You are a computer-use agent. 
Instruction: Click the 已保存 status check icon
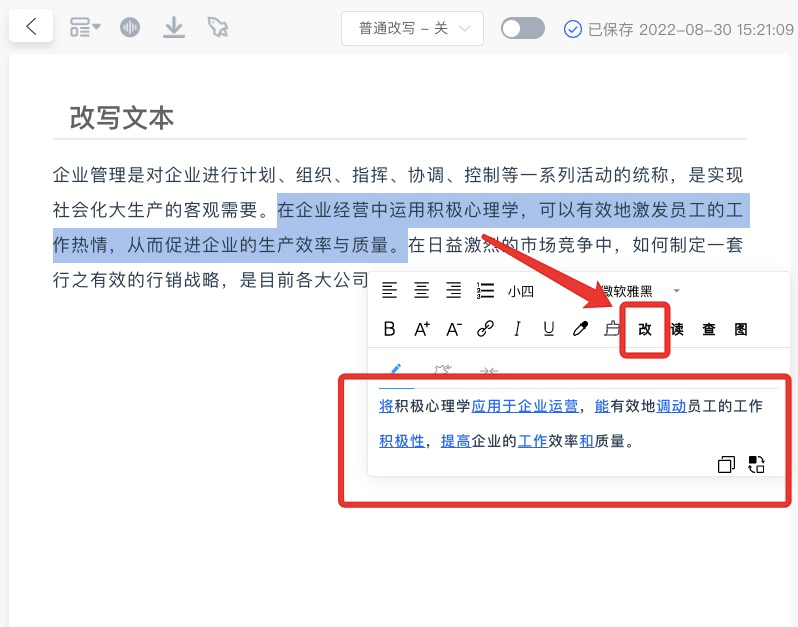(573, 29)
